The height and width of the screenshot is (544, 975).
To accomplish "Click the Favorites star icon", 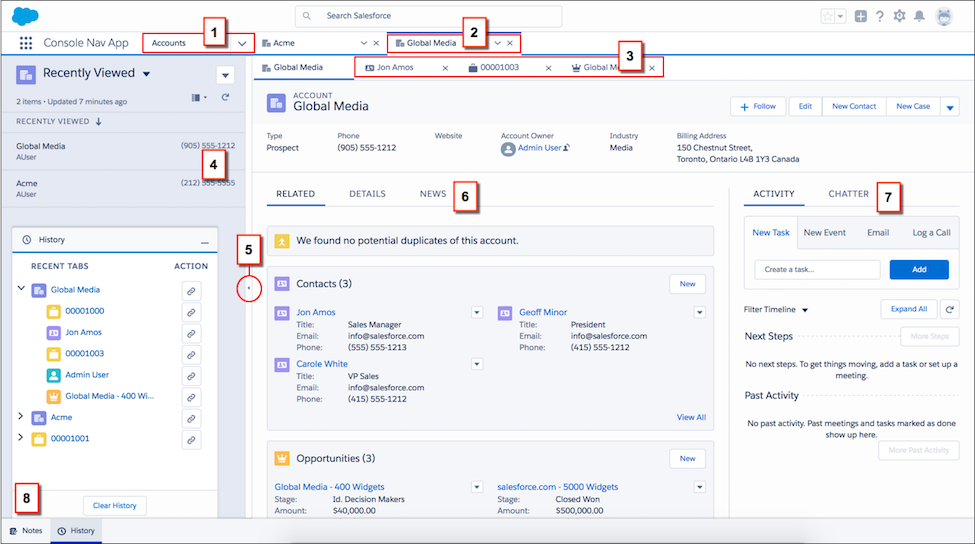I will (828, 17).
